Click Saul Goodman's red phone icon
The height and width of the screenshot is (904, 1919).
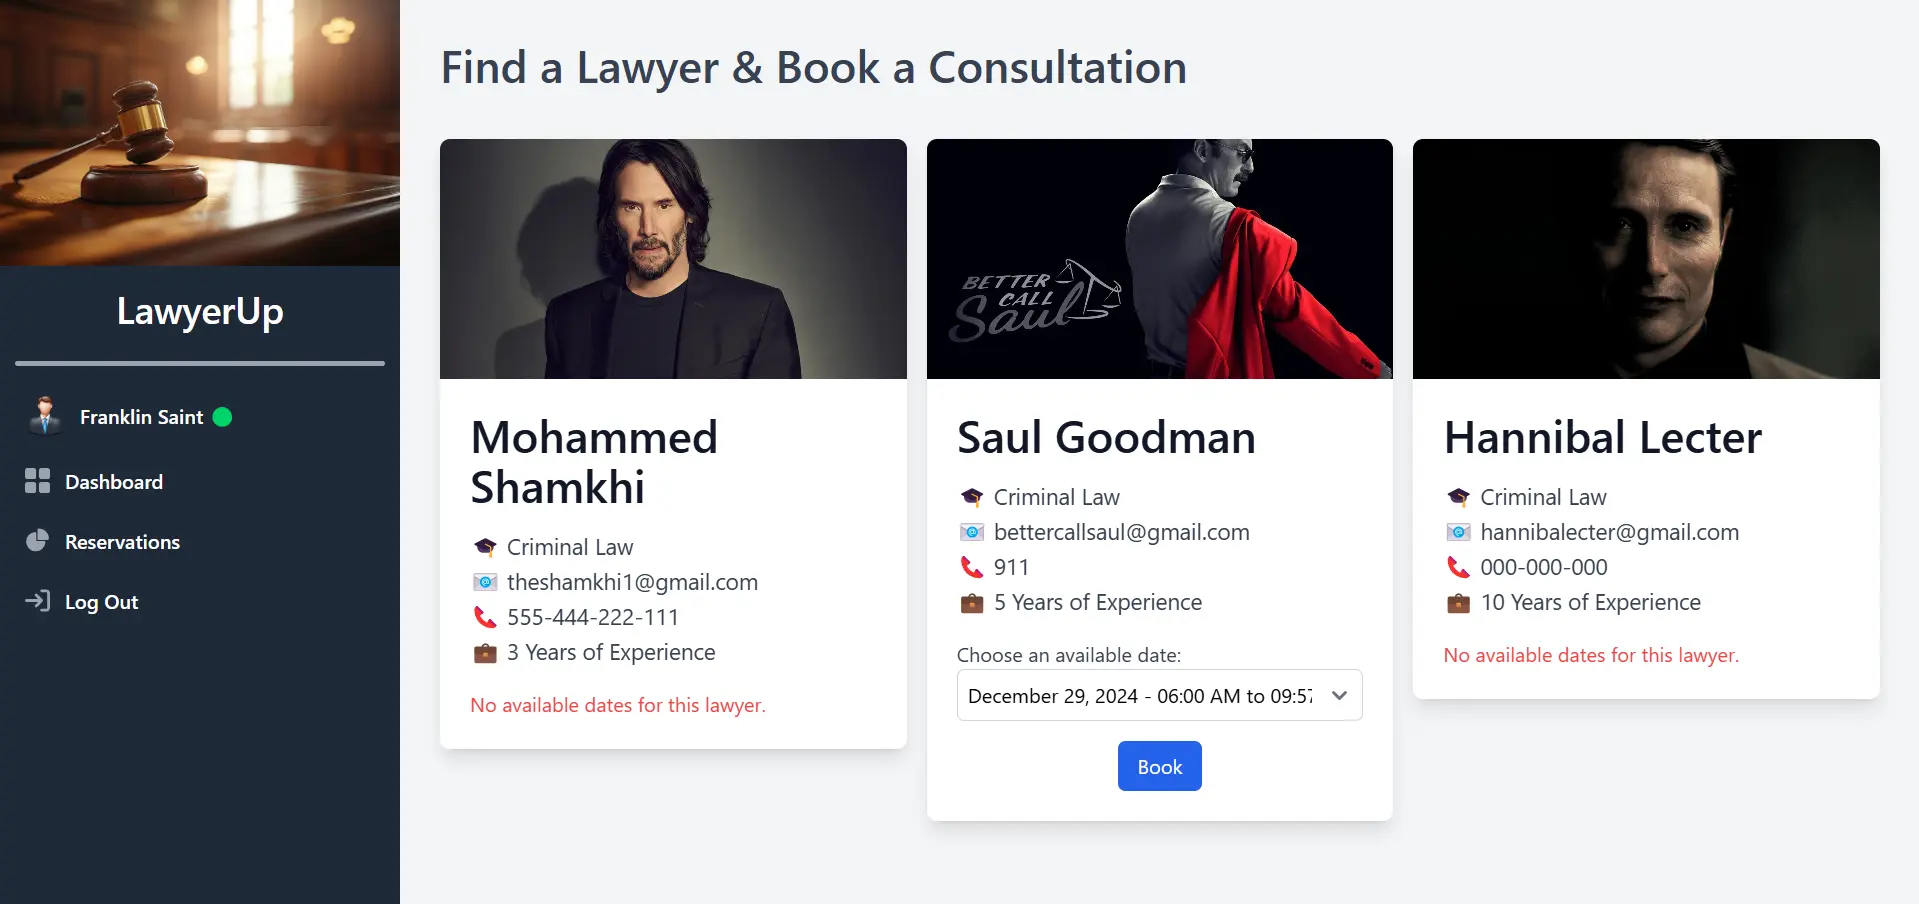[971, 567]
